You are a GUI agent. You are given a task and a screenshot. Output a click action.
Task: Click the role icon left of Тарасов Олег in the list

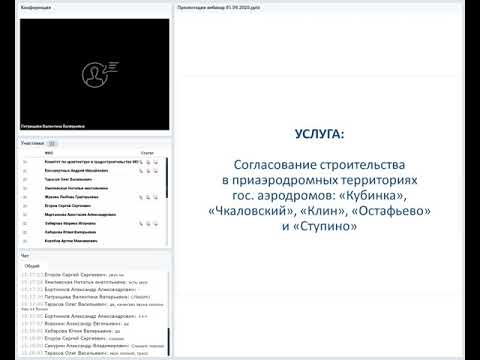pyautogui.click(x=25, y=179)
